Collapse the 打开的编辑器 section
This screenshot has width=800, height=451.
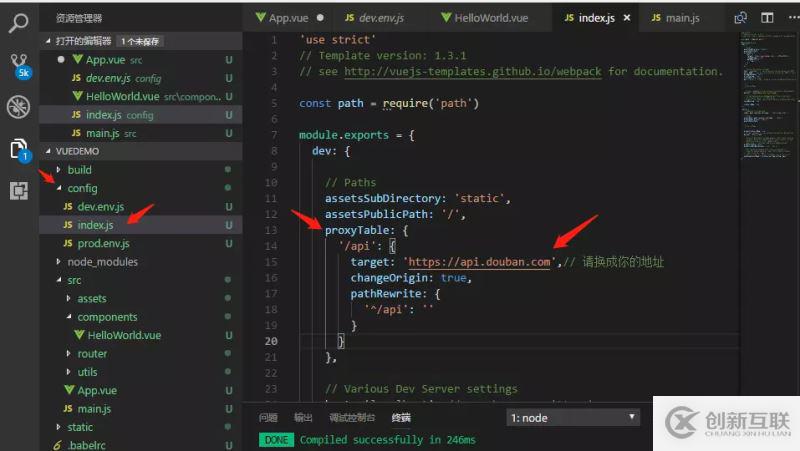coord(140,41)
